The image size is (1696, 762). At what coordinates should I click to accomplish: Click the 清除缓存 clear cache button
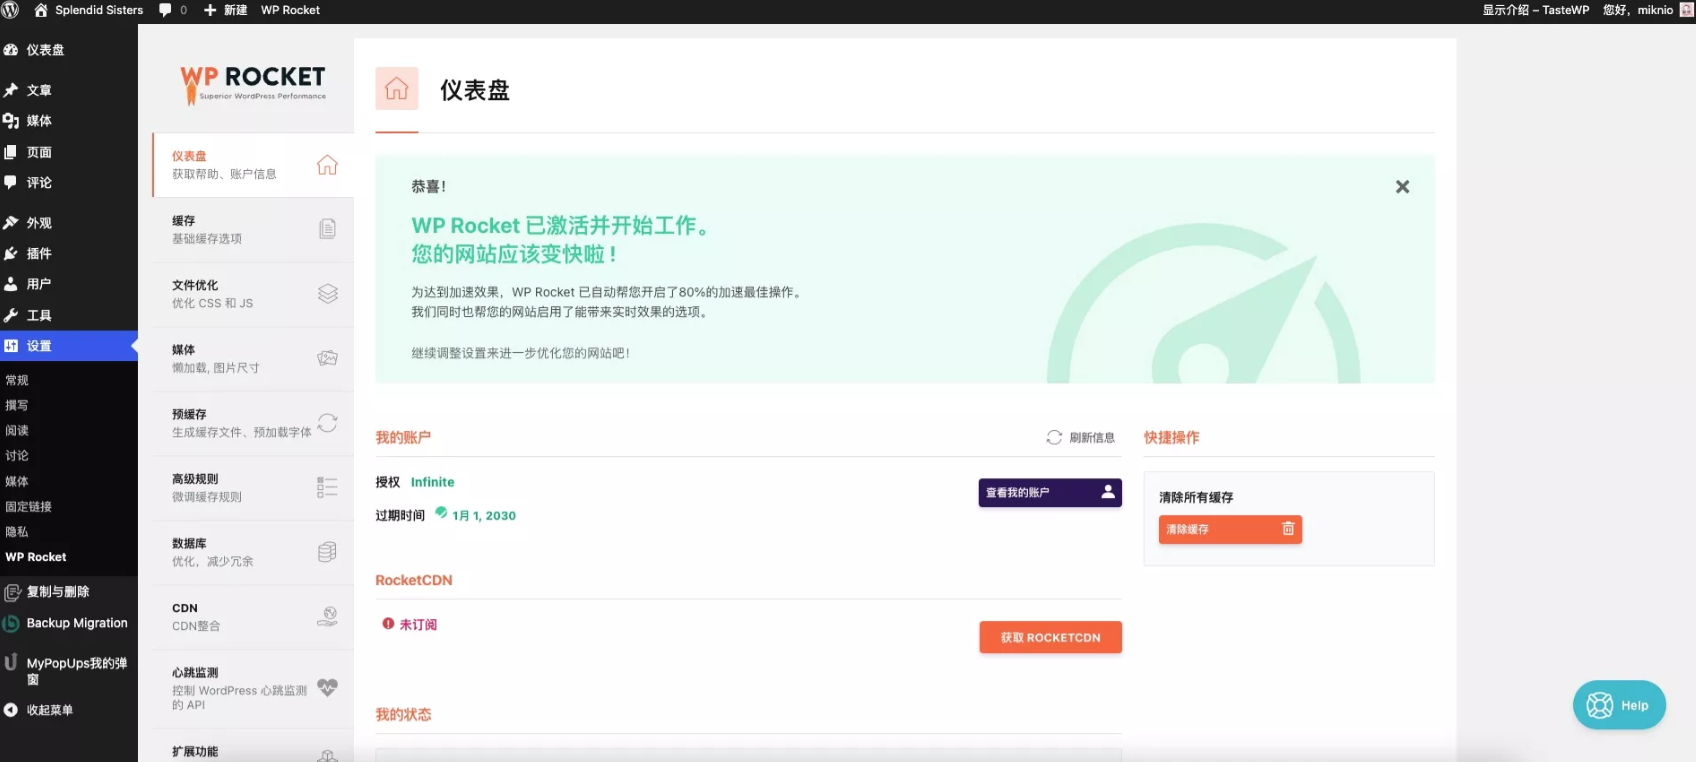[1229, 529]
